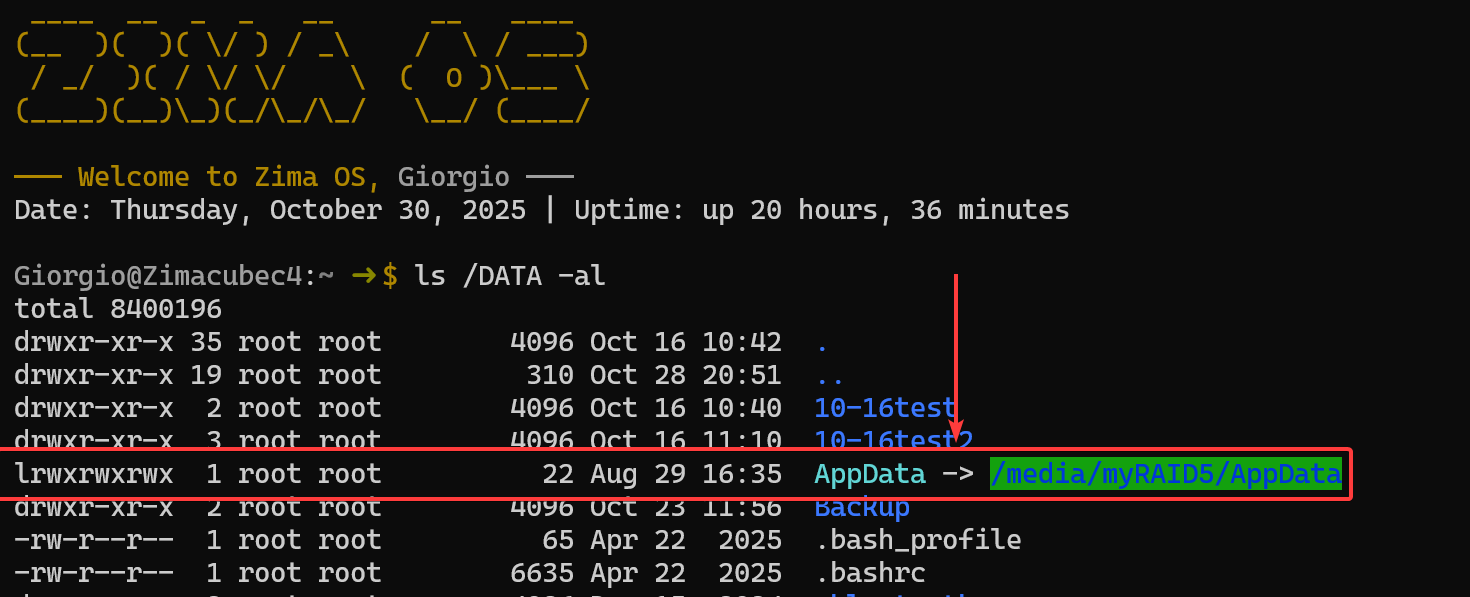Click the "total 8400196" output line
Screen dimensions: 1470x597
[118, 309]
